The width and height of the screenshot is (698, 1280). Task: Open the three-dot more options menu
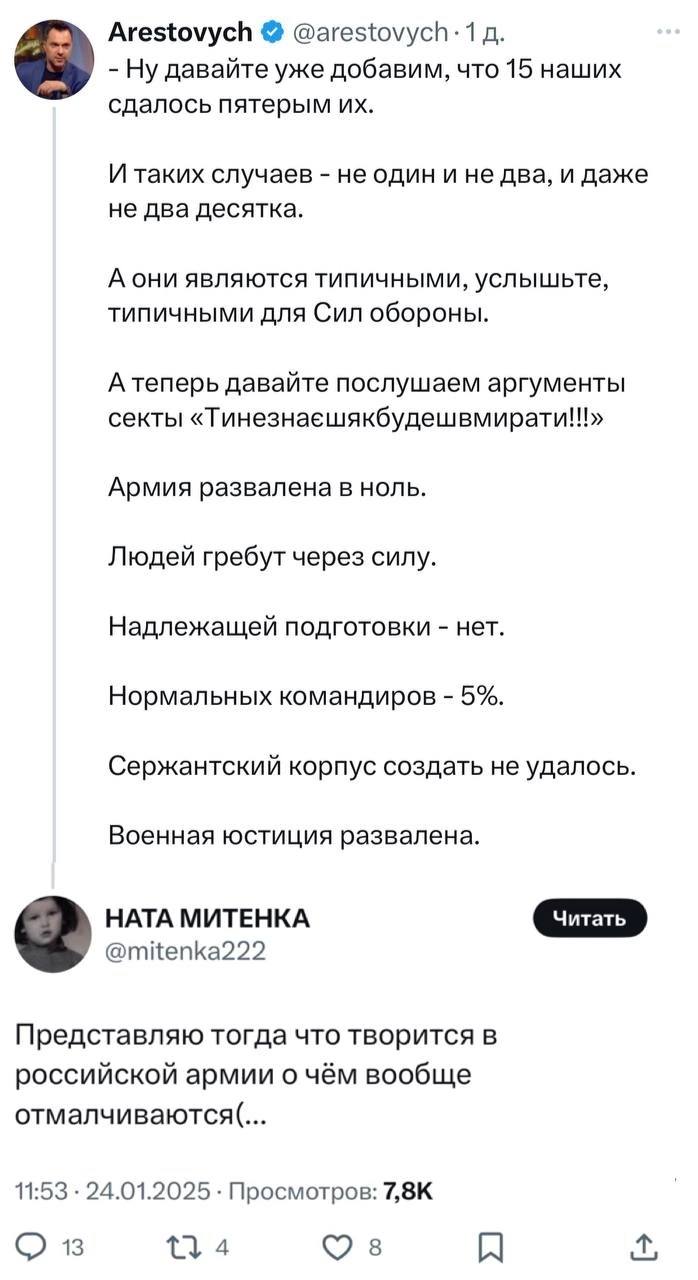coord(667,32)
